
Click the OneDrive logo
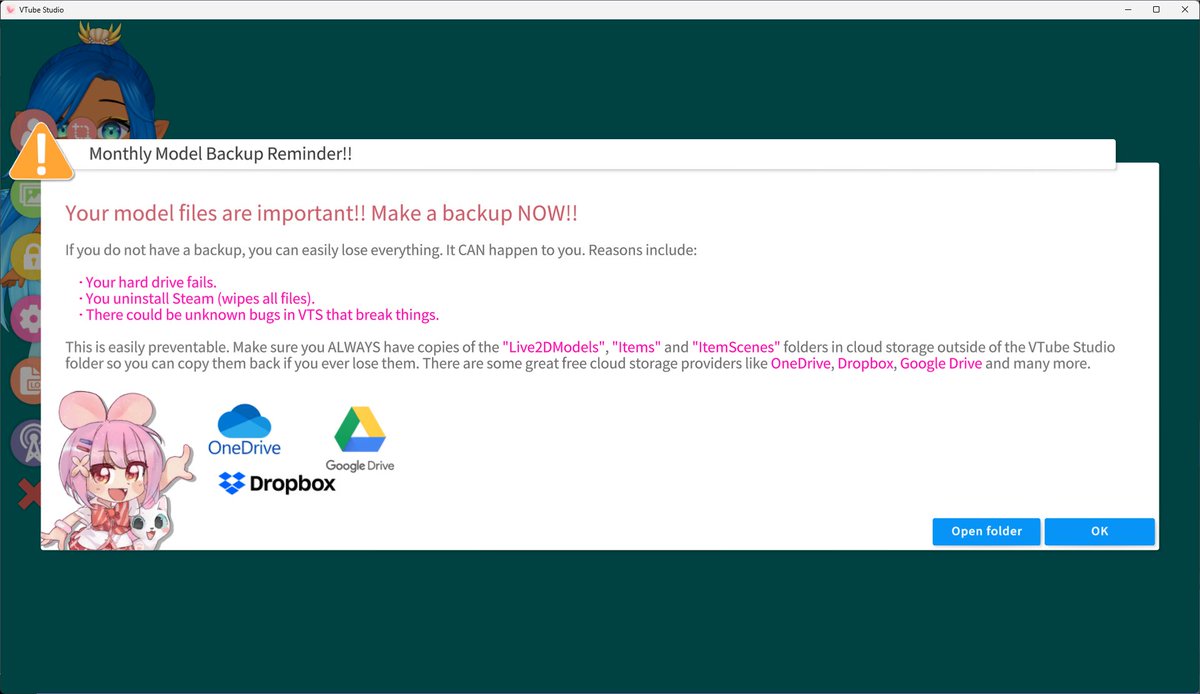coord(244,430)
